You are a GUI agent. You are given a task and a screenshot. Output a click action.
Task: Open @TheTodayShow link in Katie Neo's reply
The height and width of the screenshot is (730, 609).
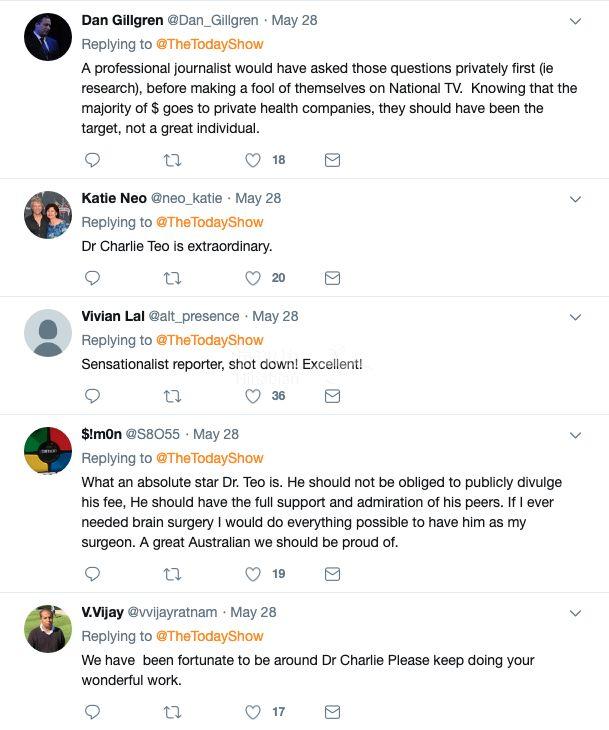click(x=209, y=222)
